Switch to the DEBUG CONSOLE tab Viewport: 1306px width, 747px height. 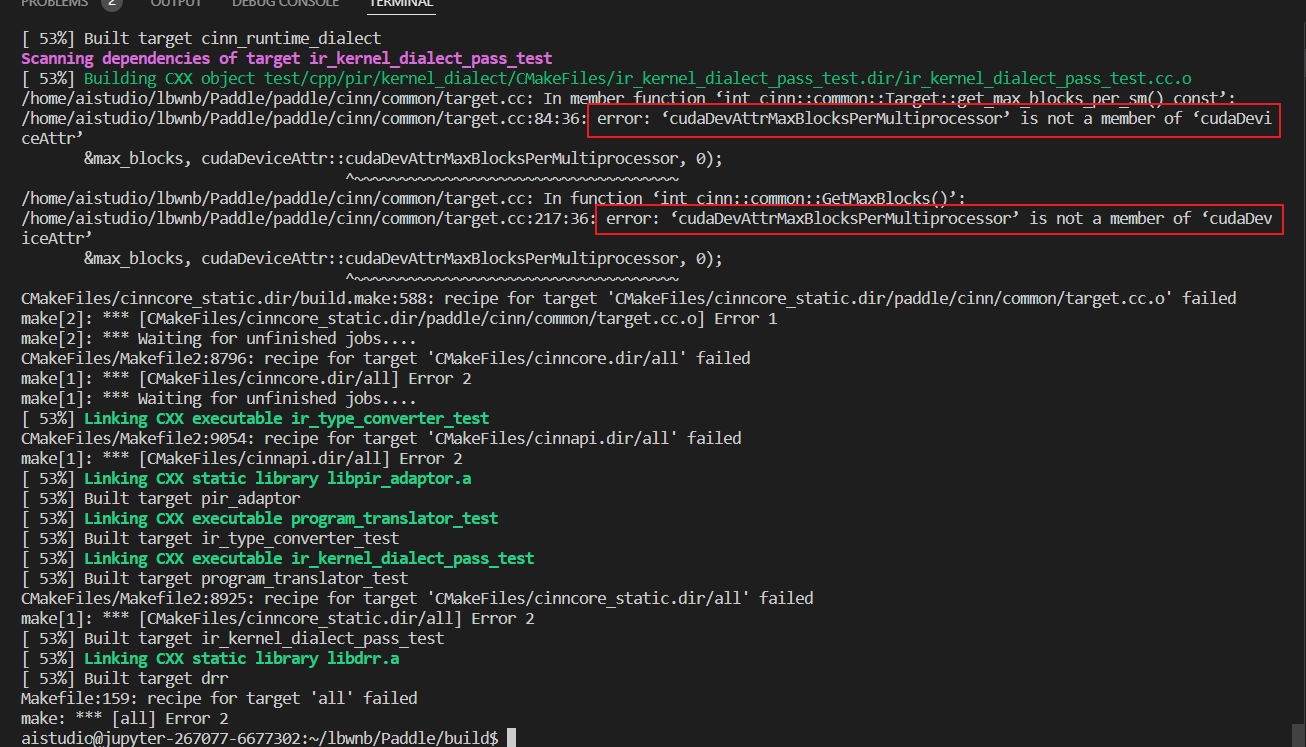284,4
